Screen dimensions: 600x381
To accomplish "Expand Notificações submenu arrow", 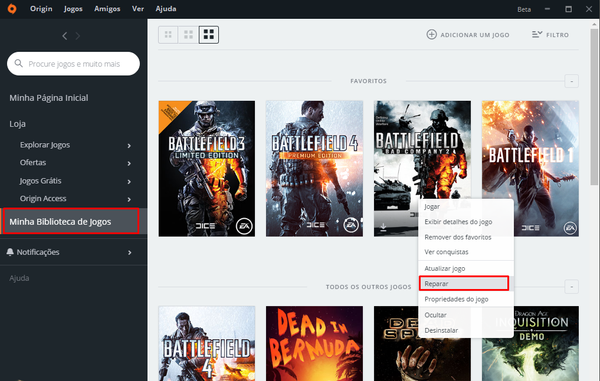I will pyautogui.click(x=130, y=252).
